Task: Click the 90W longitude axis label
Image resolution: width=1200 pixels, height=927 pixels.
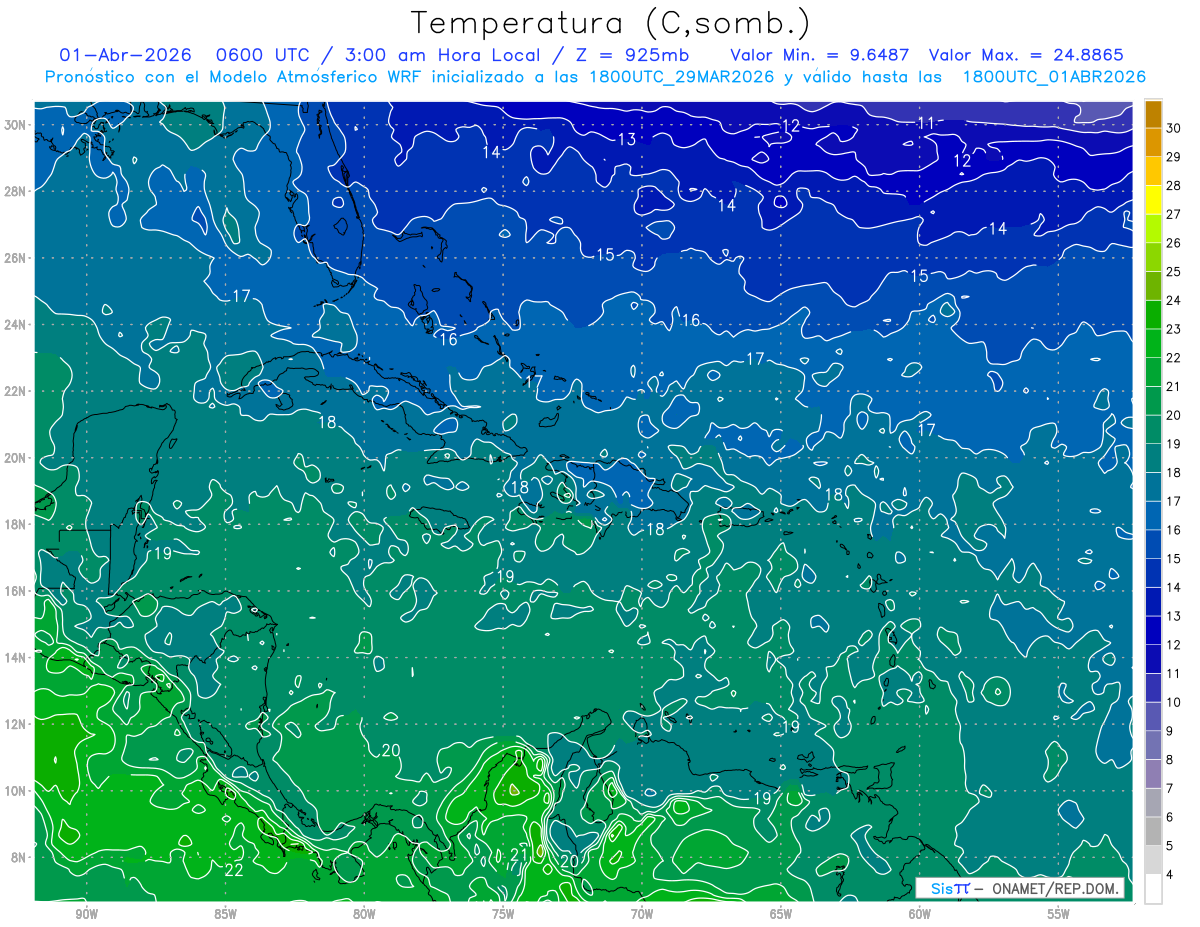Action: [x=86, y=914]
